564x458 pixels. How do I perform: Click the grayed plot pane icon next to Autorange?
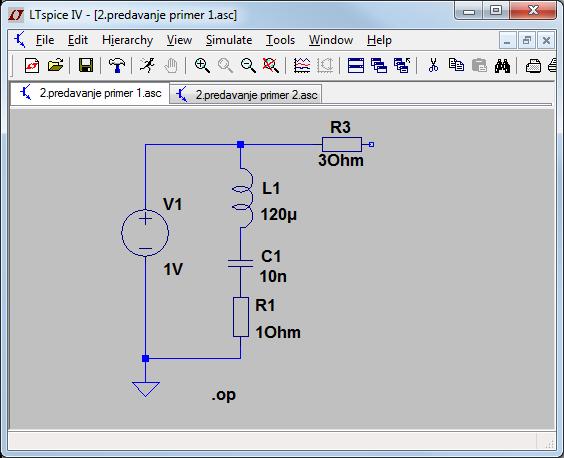325,66
